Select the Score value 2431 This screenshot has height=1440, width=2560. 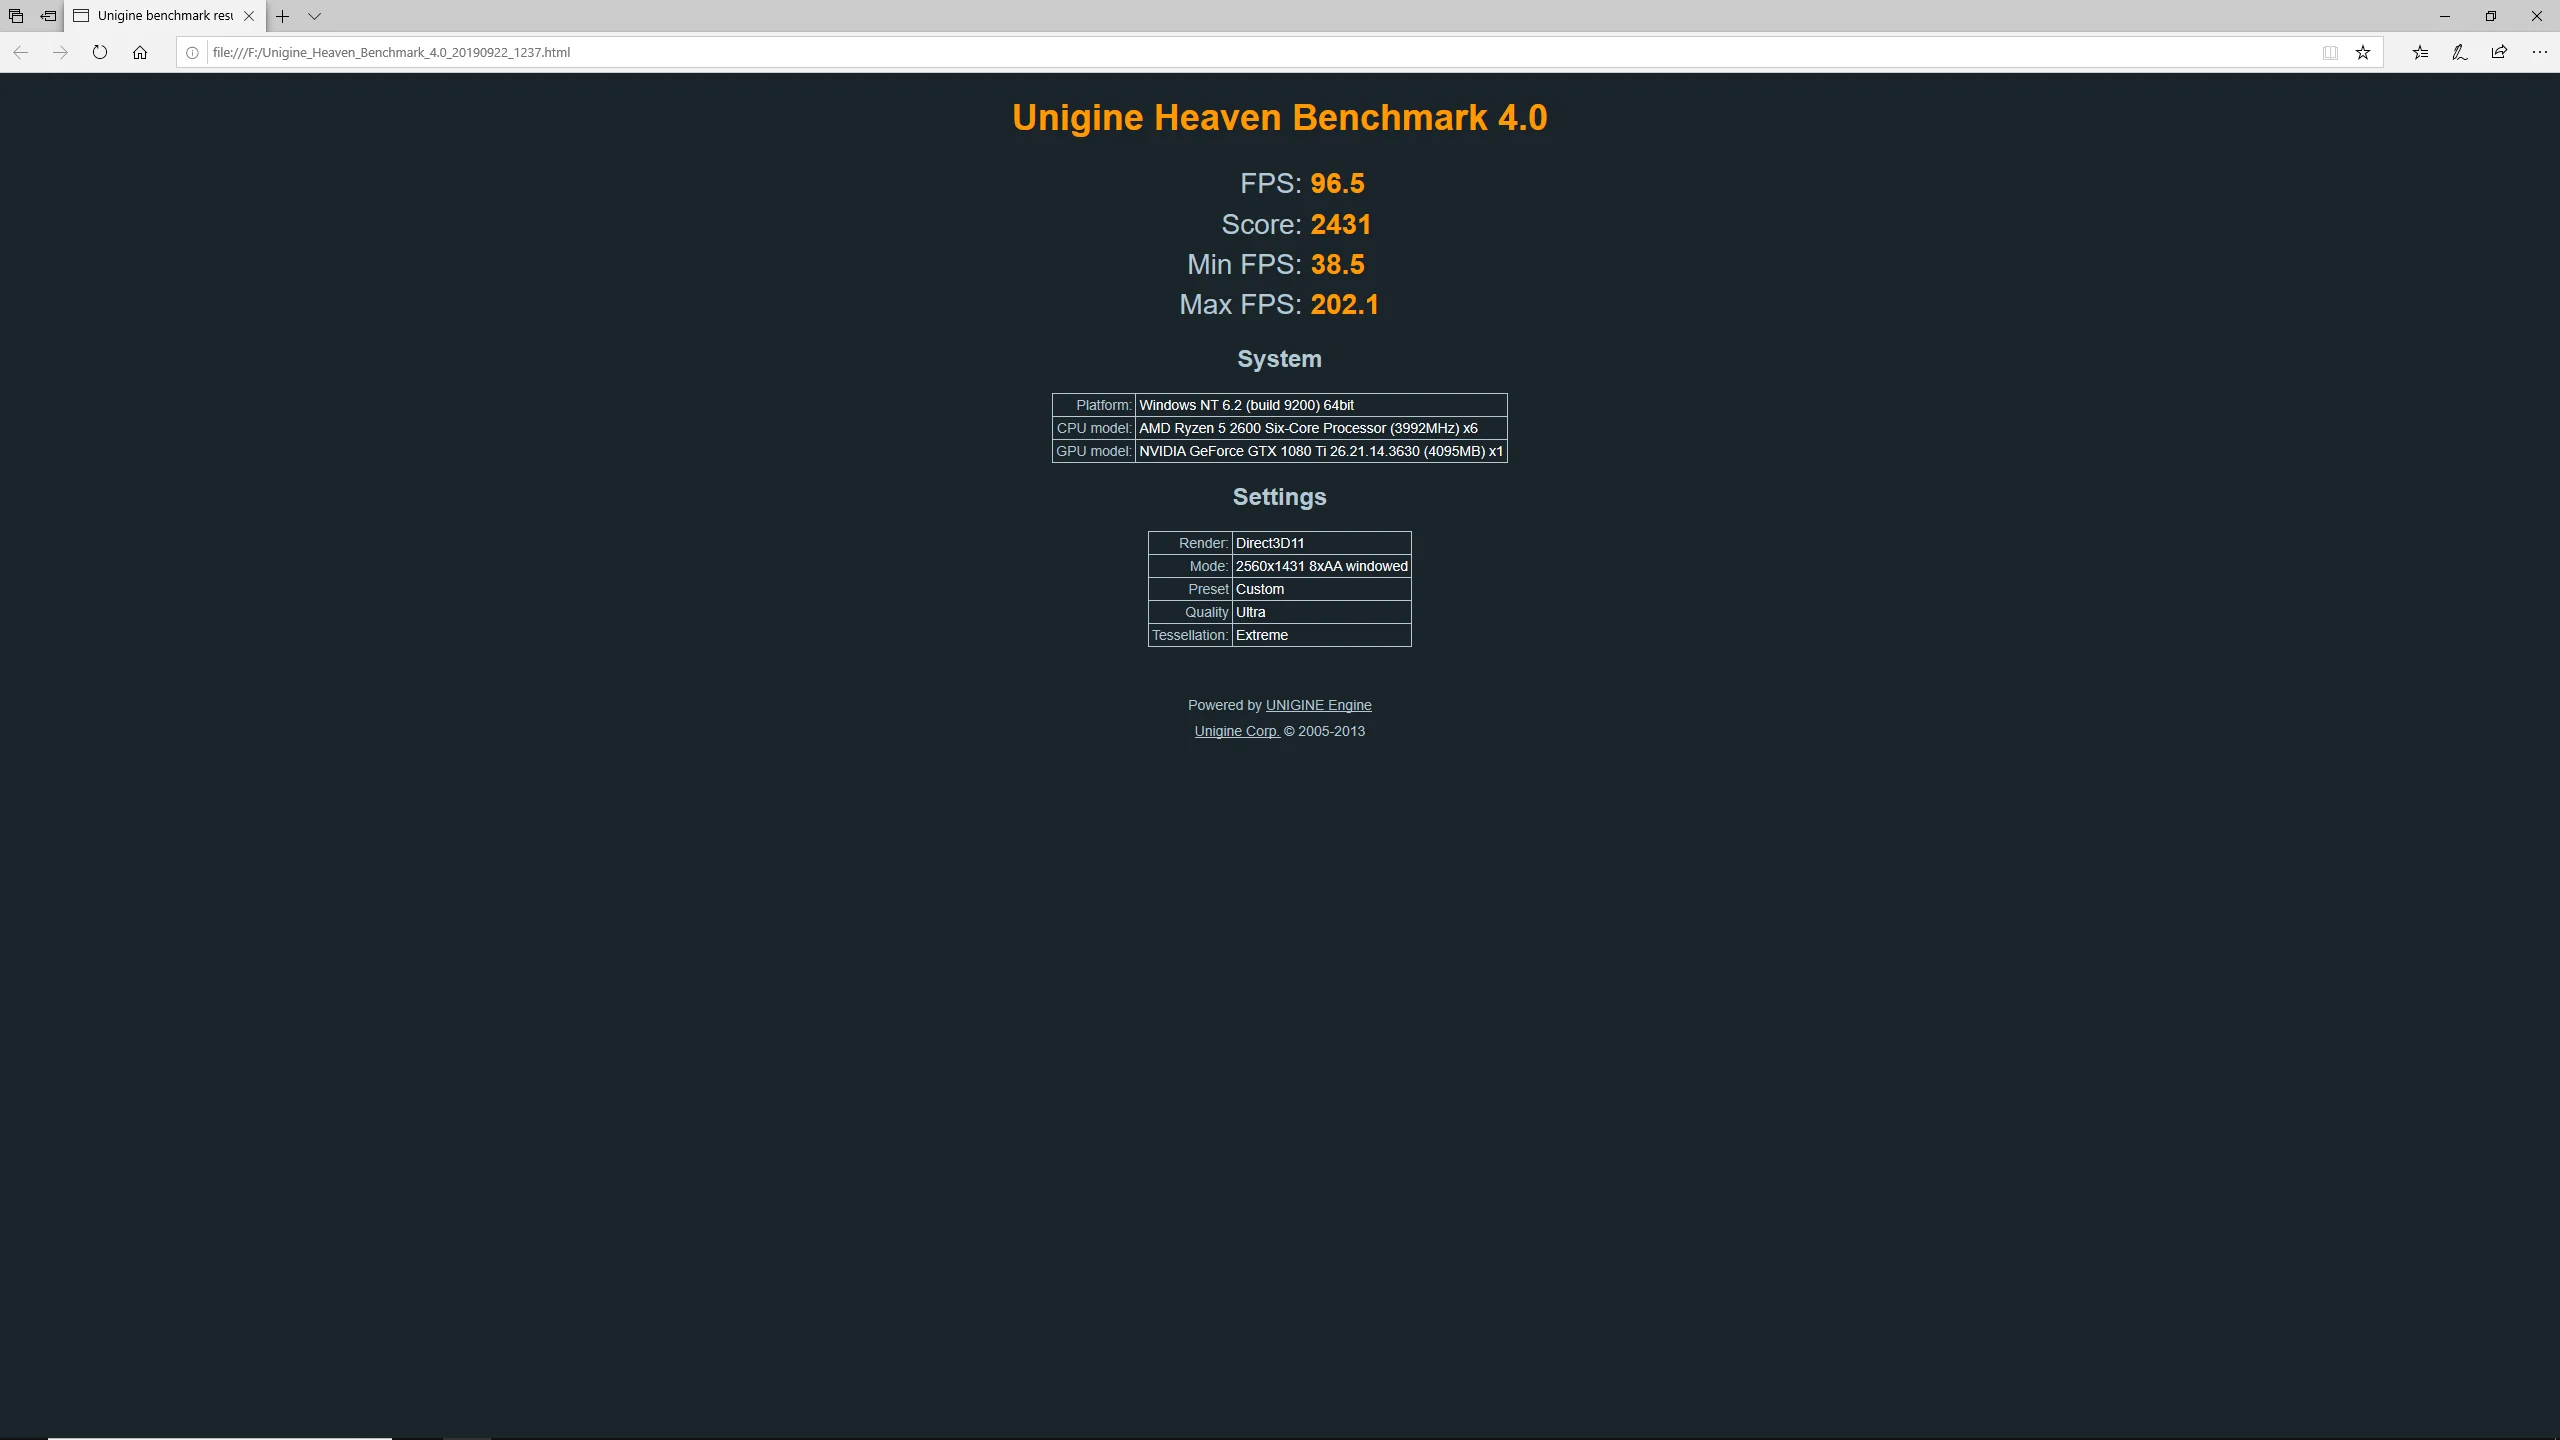tap(1340, 225)
